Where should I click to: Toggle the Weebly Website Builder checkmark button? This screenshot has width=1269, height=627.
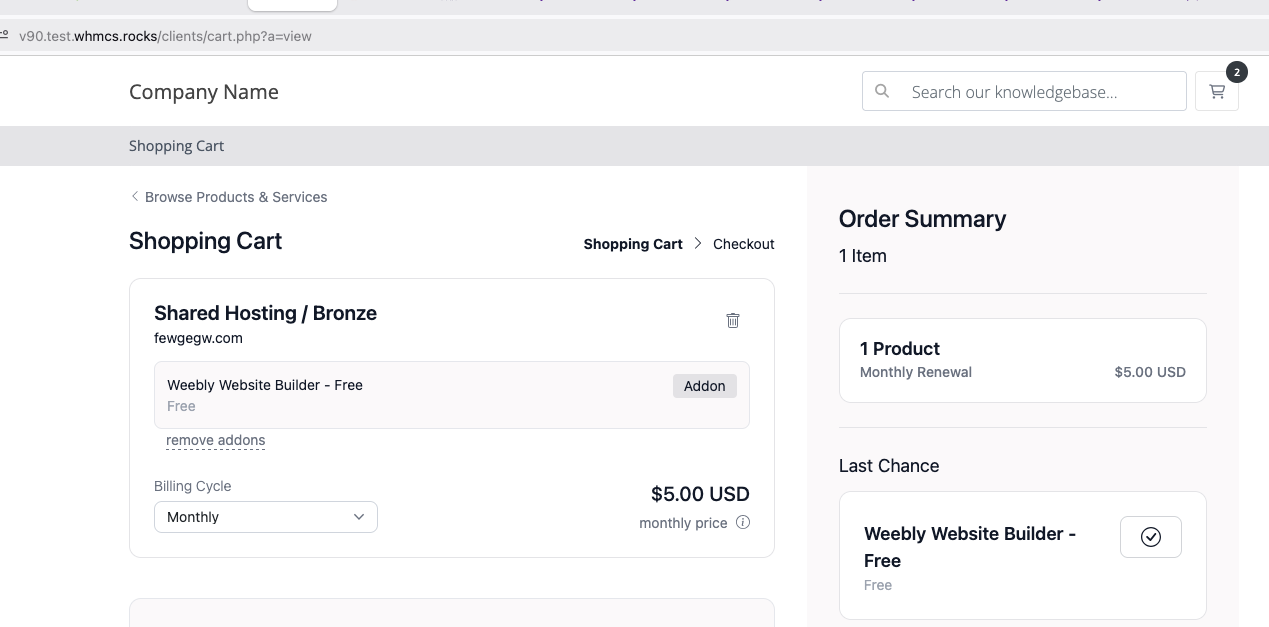pos(1150,537)
